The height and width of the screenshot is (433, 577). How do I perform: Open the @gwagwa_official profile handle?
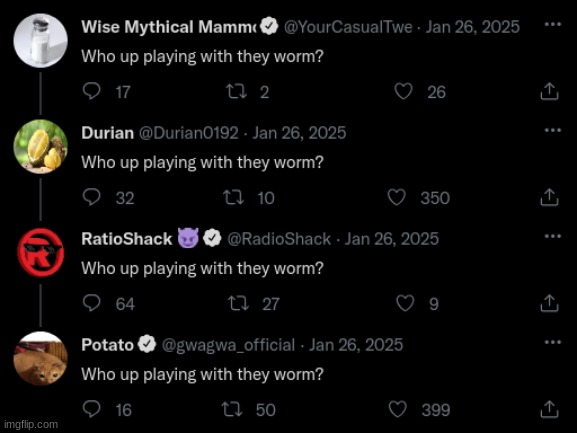coord(229,345)
